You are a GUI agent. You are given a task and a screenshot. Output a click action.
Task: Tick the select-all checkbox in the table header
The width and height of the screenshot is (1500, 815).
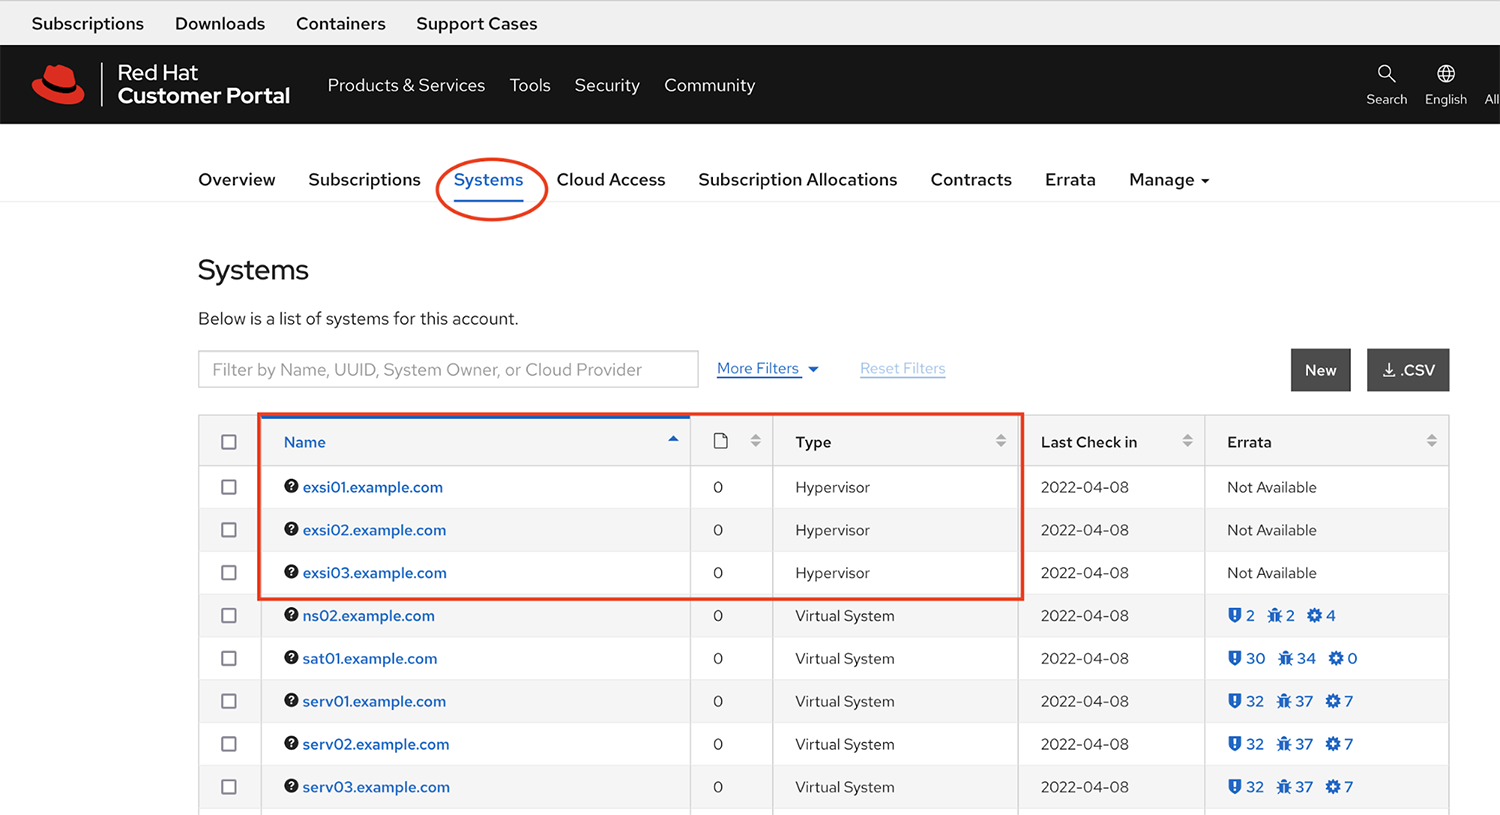tap(229, 440)
